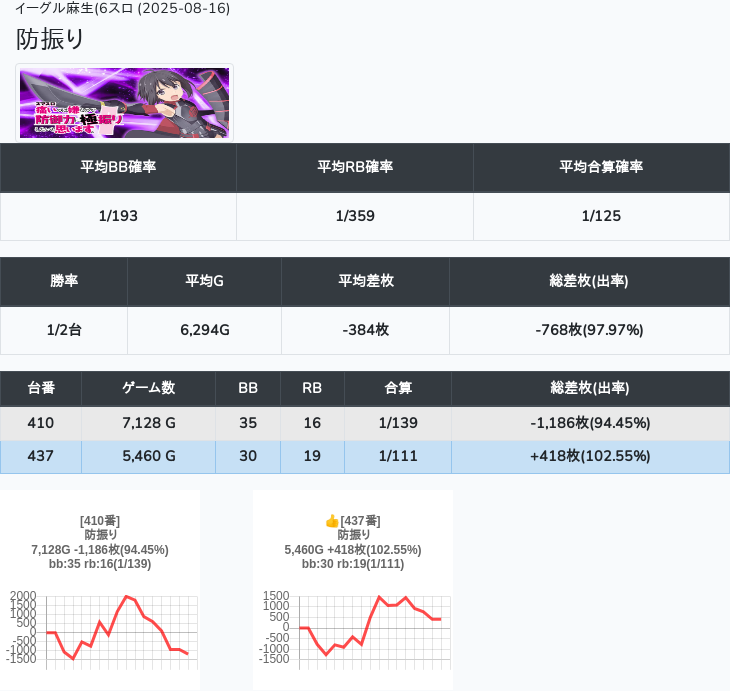Screen dimensions: 730x691
Task: Click the BB column header
Action: coord(248,388)
